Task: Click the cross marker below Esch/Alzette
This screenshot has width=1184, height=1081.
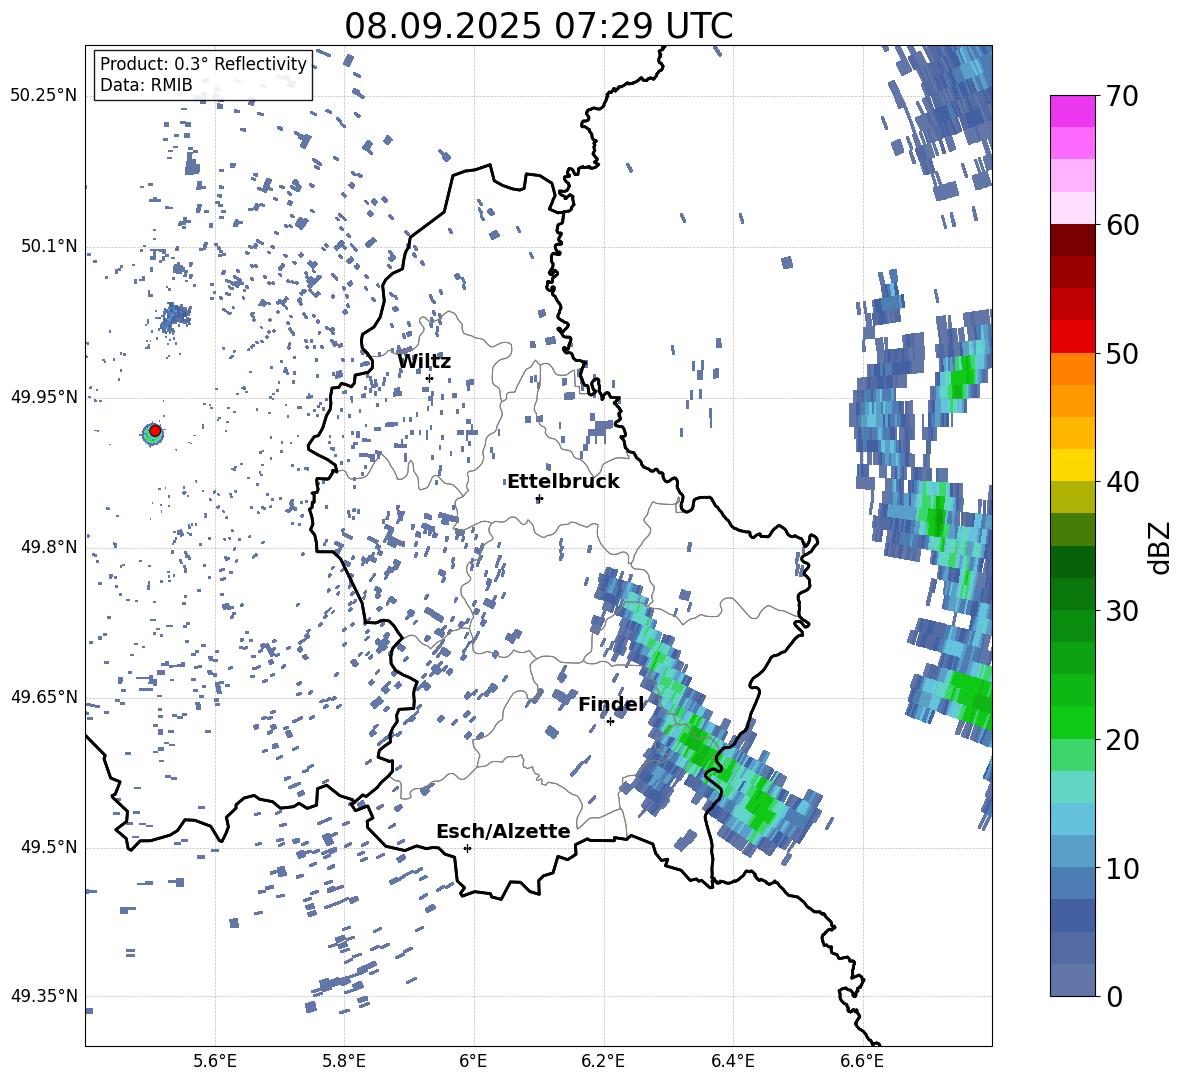Action: point(467,848)
